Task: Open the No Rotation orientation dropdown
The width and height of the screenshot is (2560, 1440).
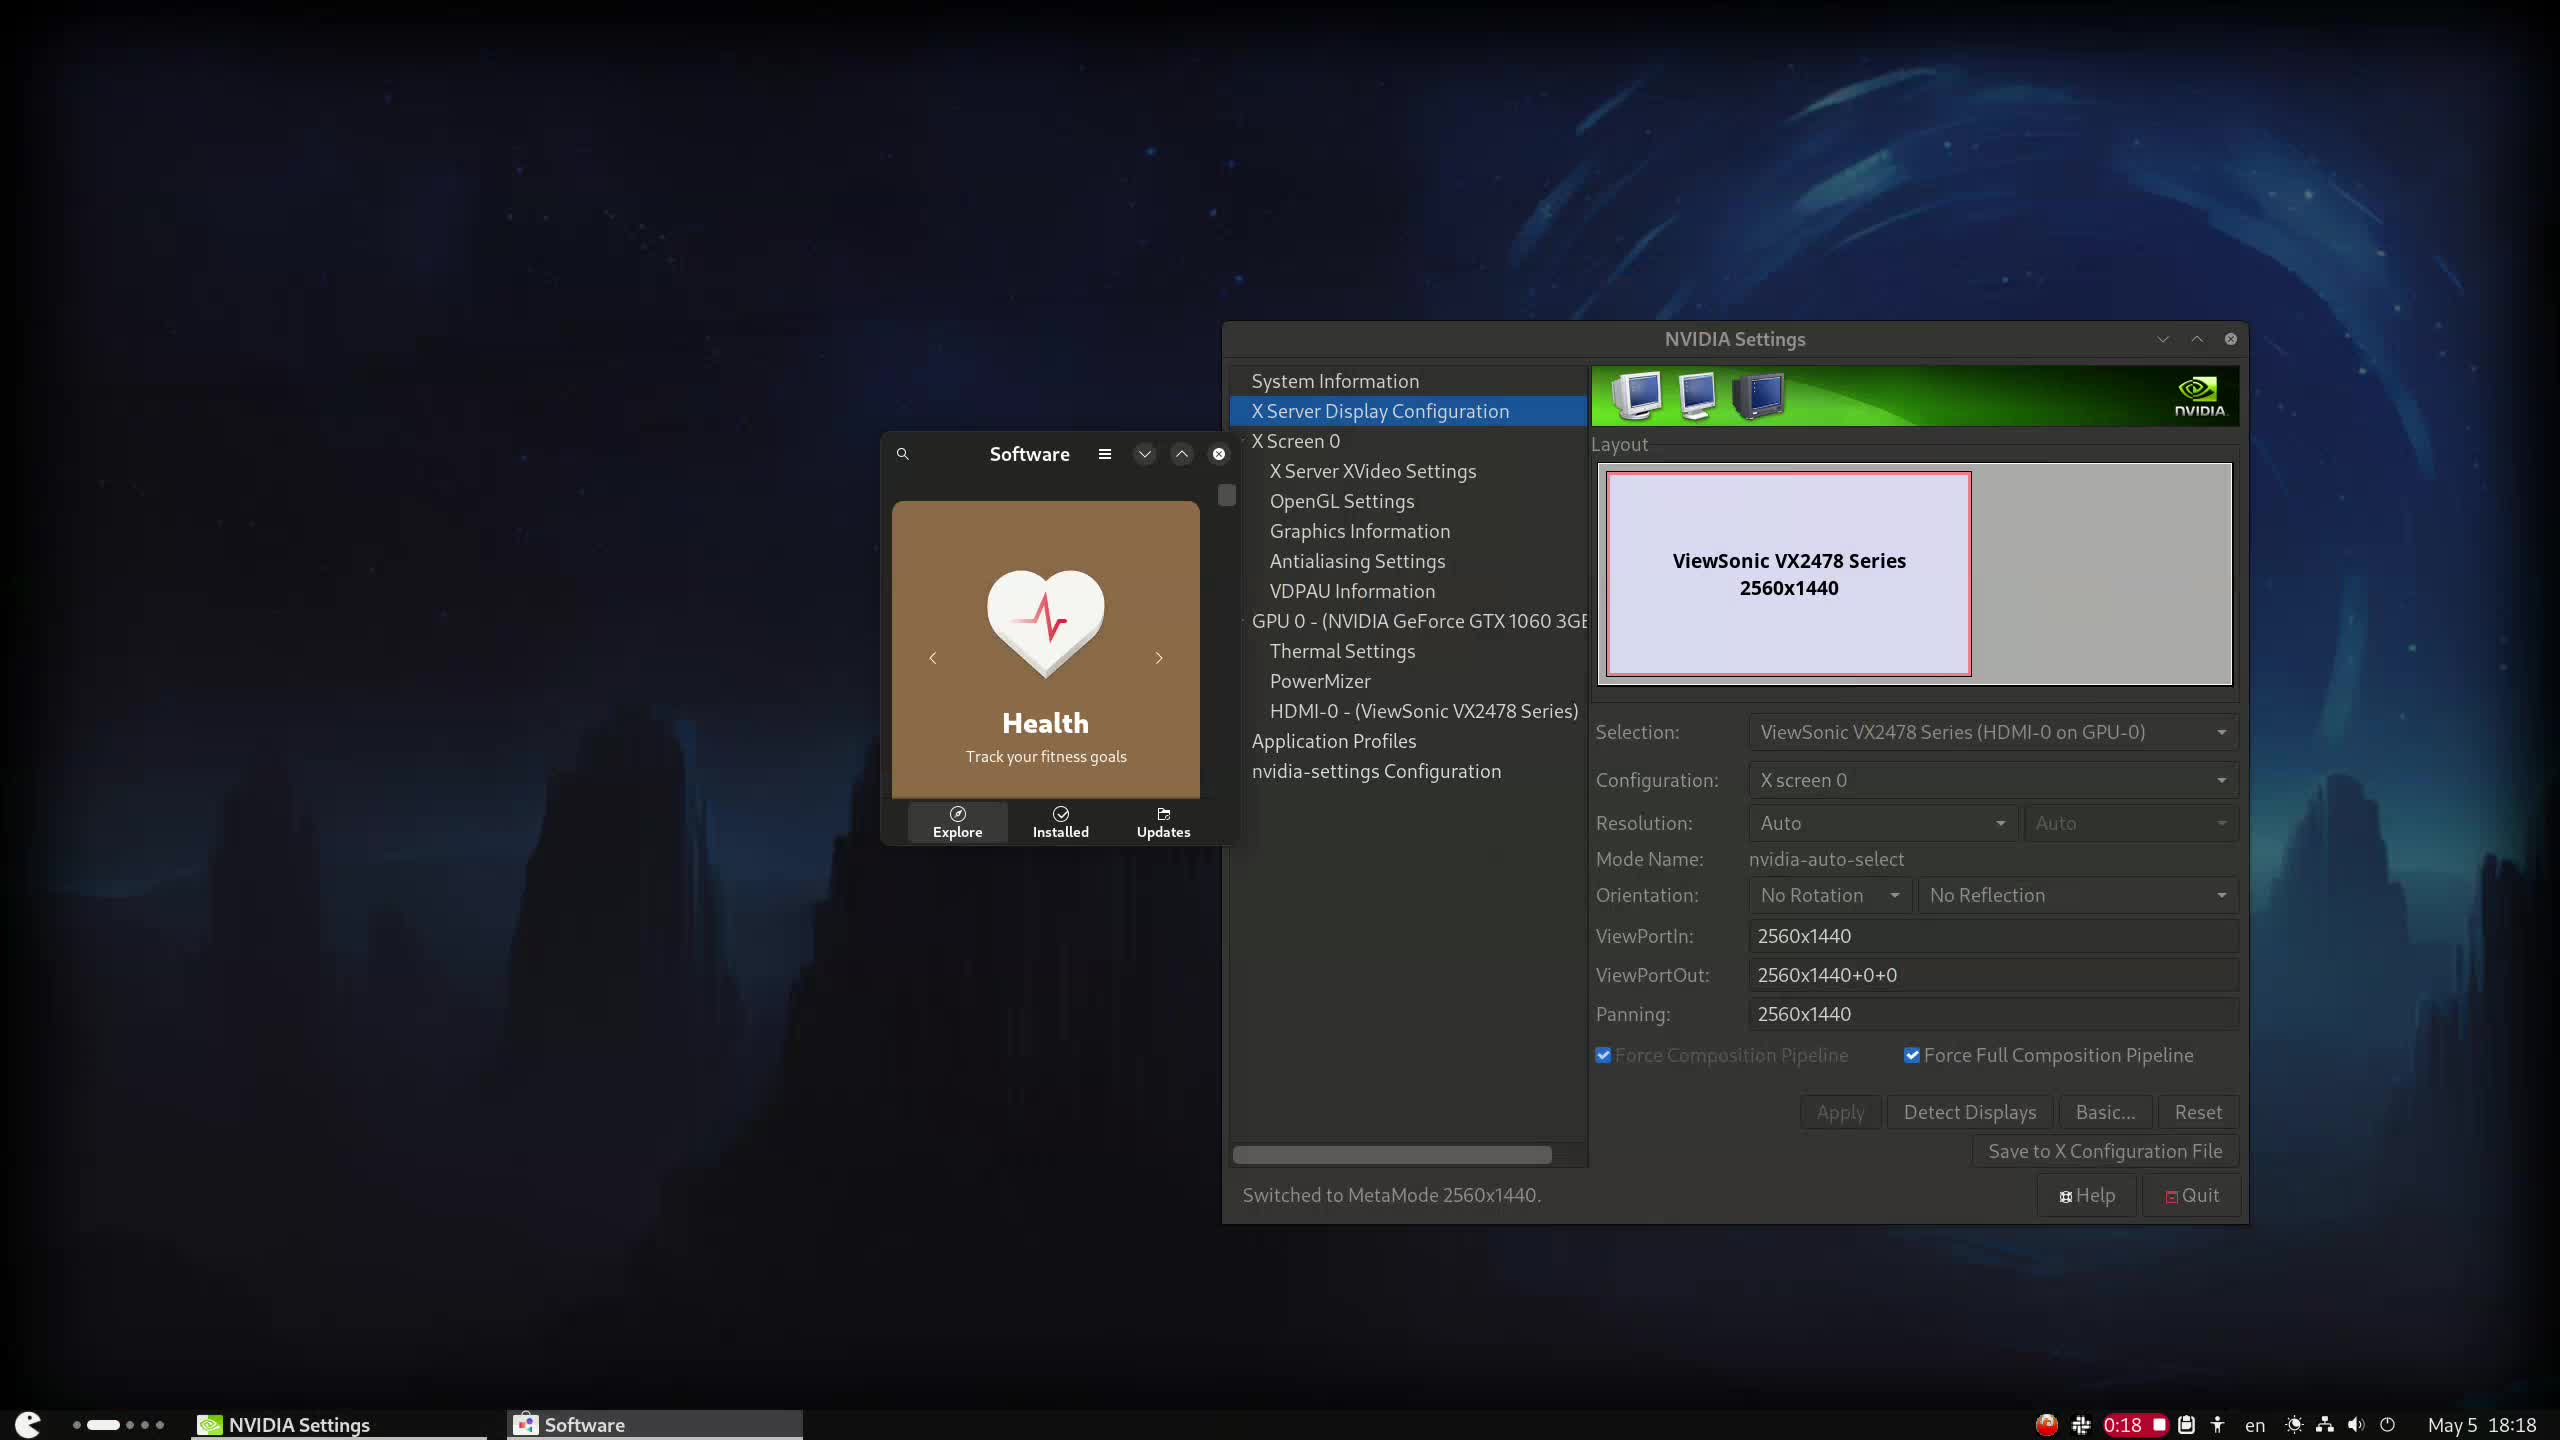Action: coord(1830,895)
